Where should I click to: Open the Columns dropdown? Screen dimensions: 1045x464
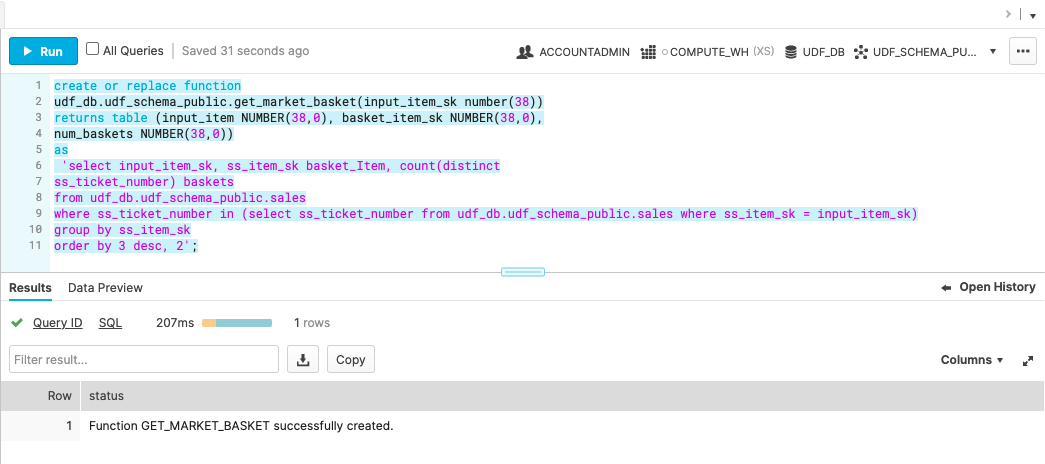pyautogui.click(x=972, y=360)
